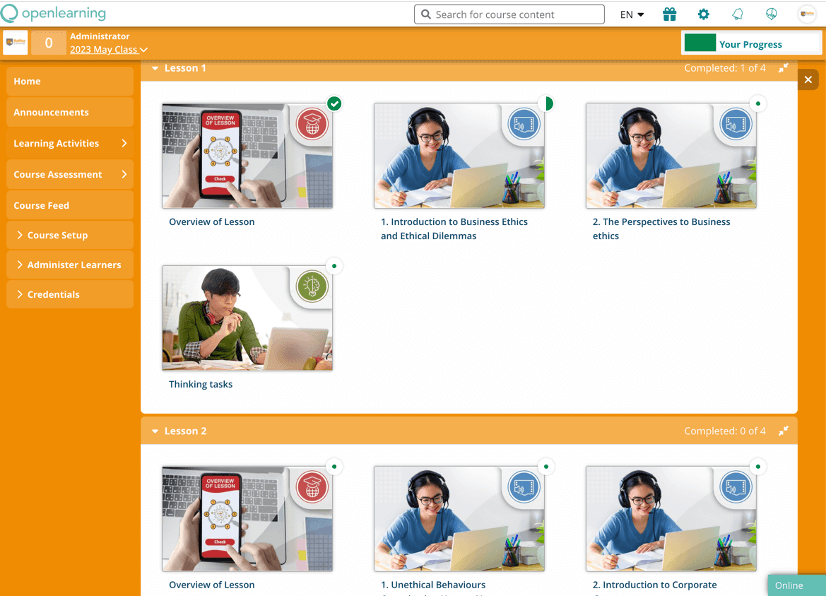Click the OpenLearning logo
Screen dimensions: 826x596
(x=54, y=14)
